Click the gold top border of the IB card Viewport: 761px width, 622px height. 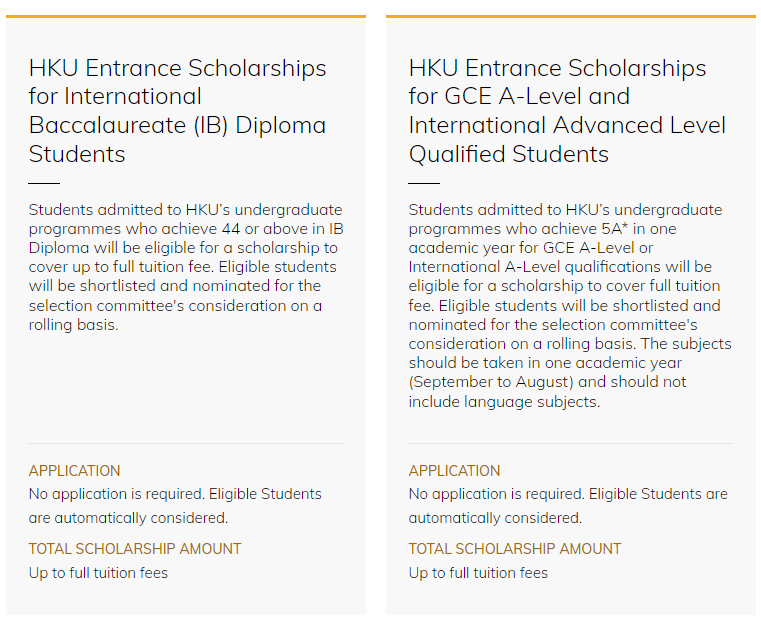pos(186,16)
